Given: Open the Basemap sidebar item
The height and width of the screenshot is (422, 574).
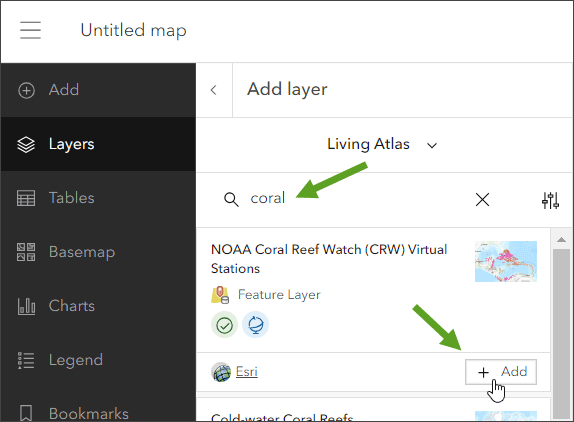Looking at the screenshot, I should click(x=98, y=252).
